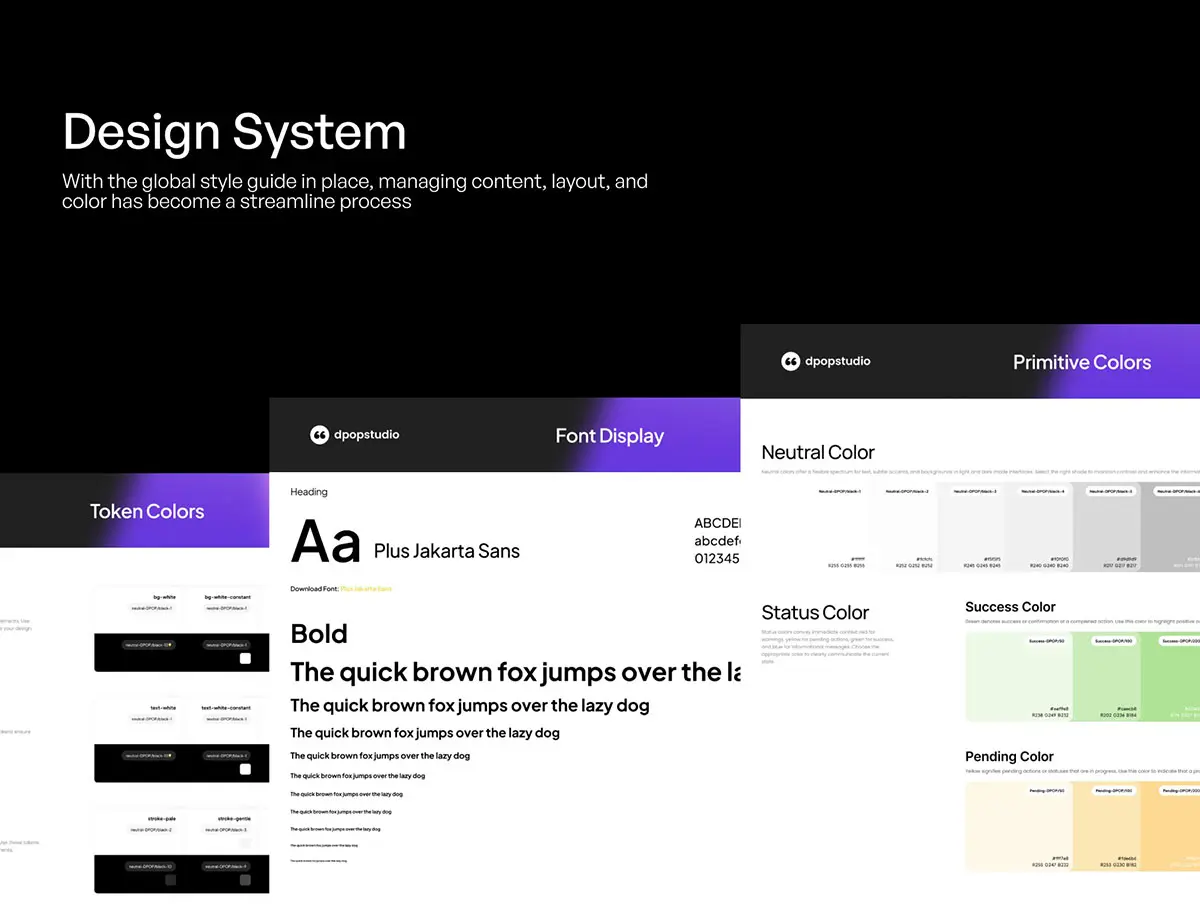Screen dimensions: 1200x907
Task: Pick the Pending-DPOP/50 pale yellow swatch
Action: coord(1019,826)
